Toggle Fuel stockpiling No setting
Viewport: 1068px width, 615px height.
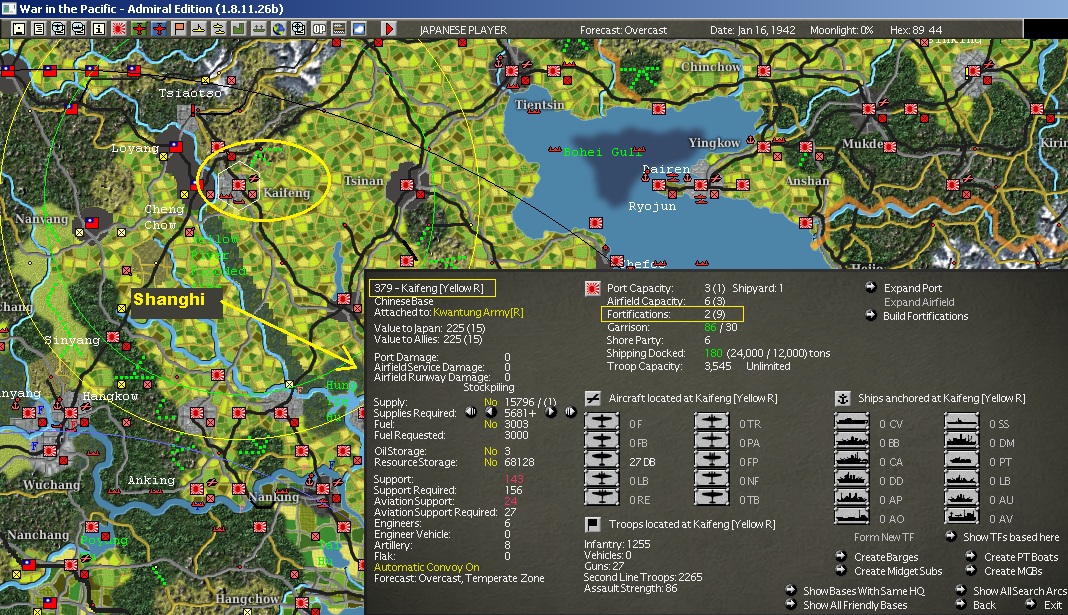pos(490,424)
